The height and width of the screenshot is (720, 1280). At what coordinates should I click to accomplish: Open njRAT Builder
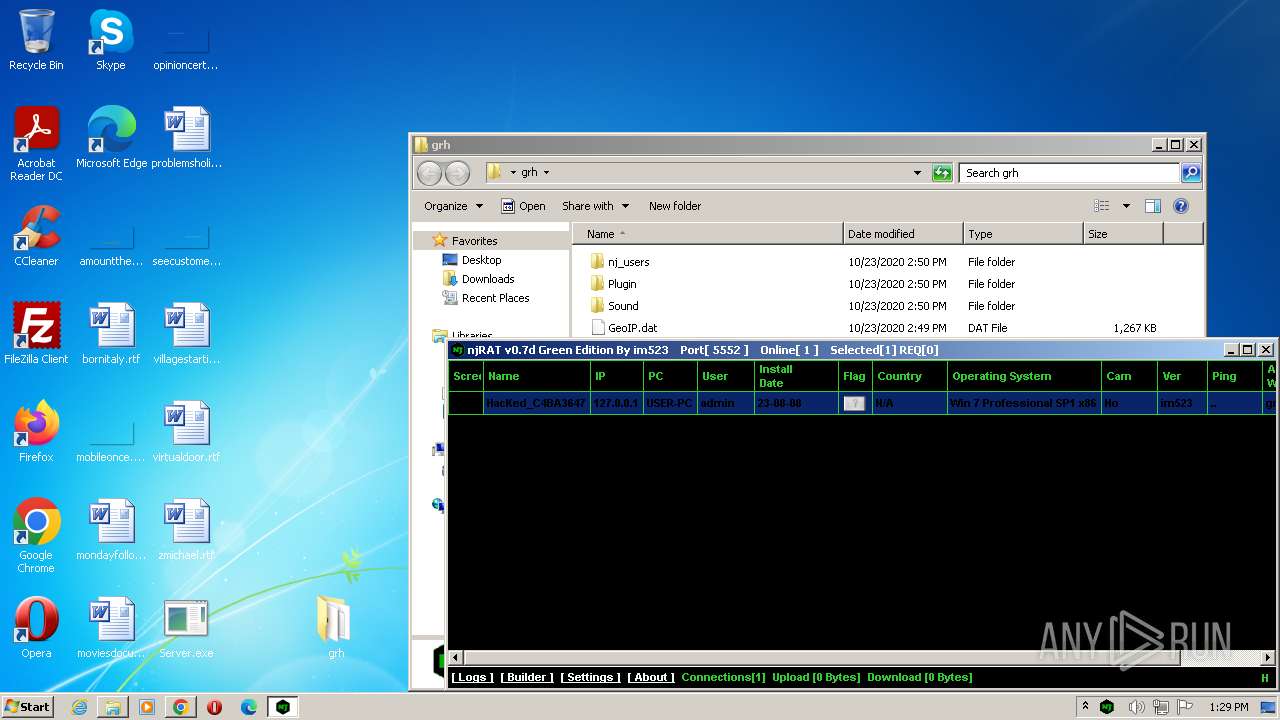(x=527, y=678)
